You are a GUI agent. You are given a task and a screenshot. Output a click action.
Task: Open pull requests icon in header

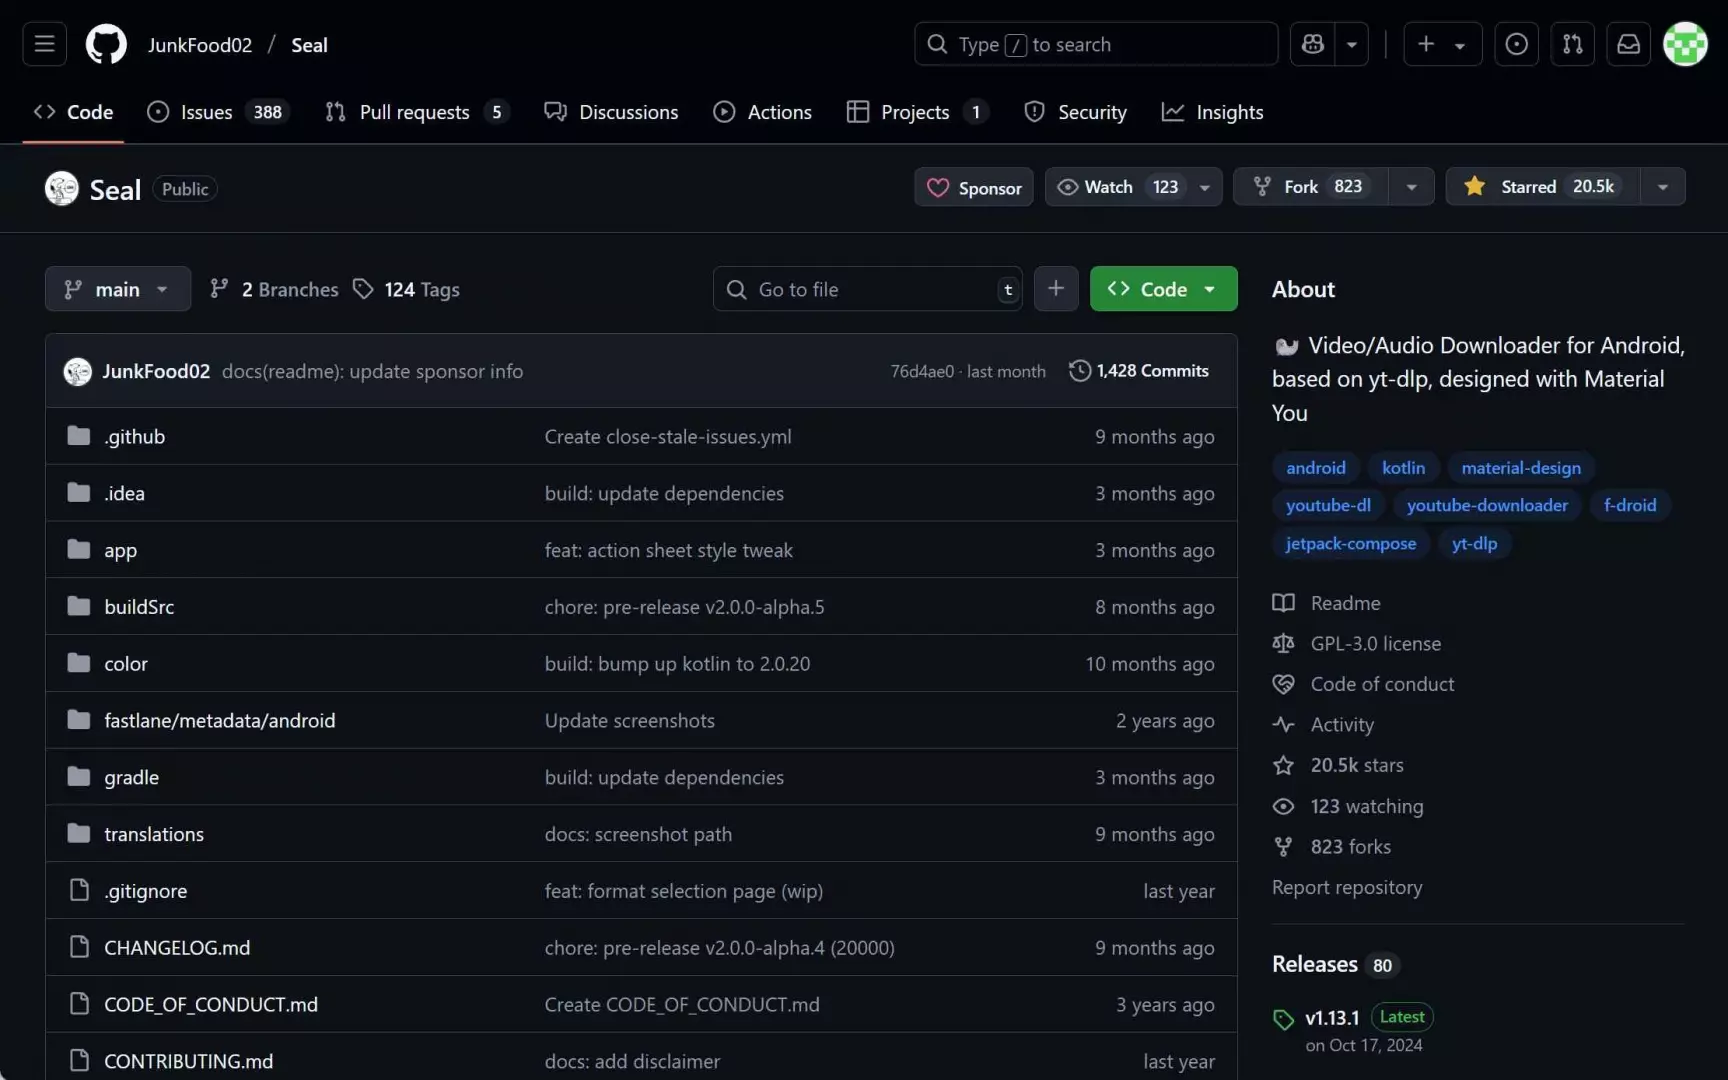[x=1572, y=44]
